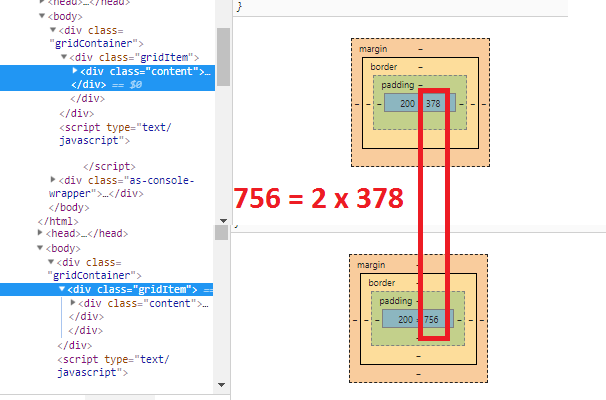
Task: Collapse lower gridContainer div node
Action: (x=51, y=262)
